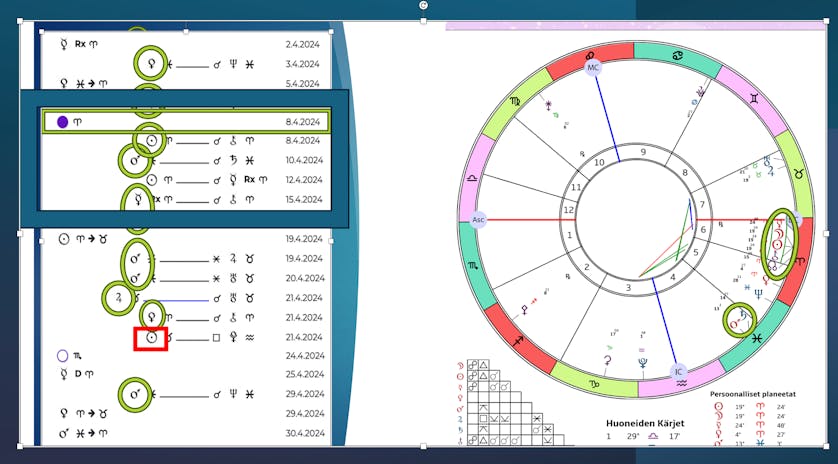Click house number 10 in chart

click(600, 162)
